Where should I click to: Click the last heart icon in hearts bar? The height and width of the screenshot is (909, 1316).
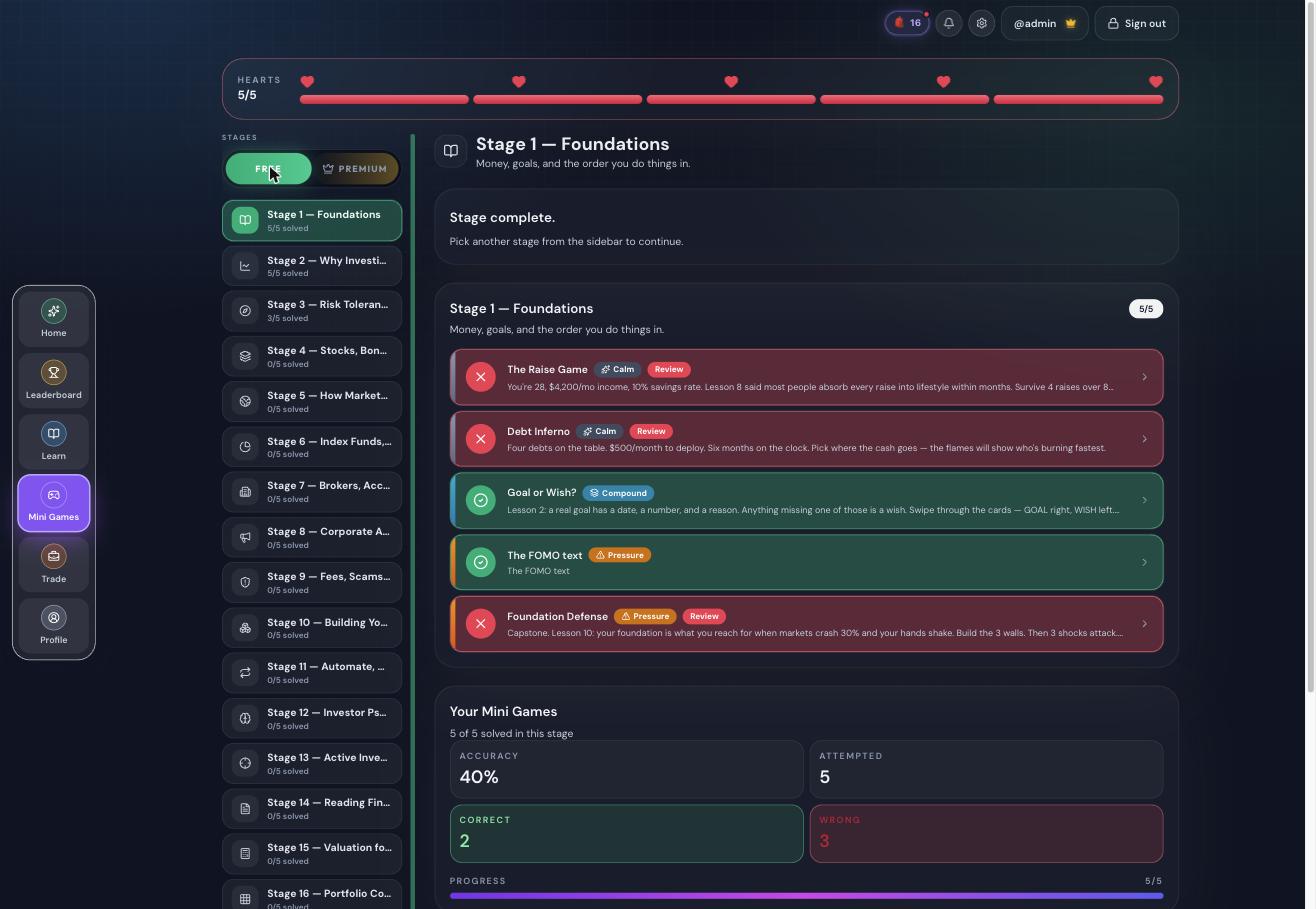1156,82
